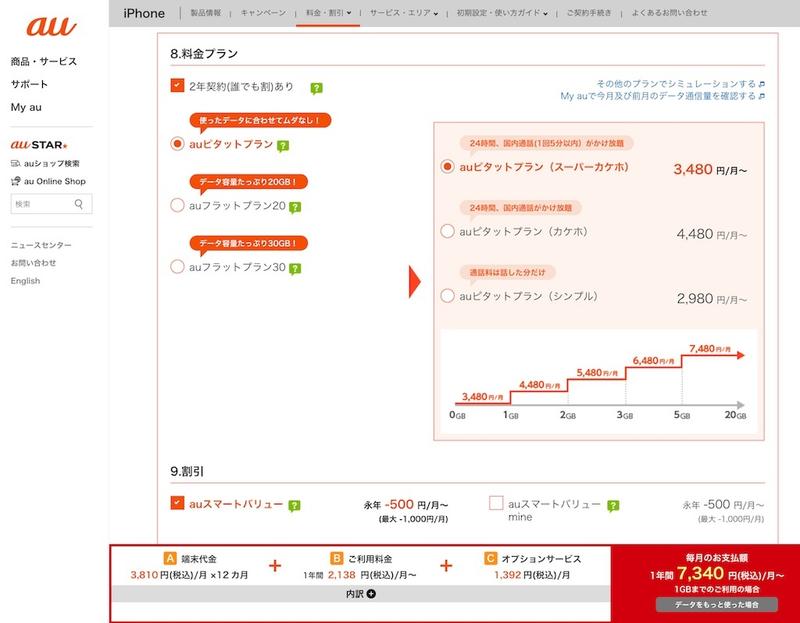Open 商品・サービス in sidebar
The height and width of the screenshot is (623, 800).
point(44,61)
